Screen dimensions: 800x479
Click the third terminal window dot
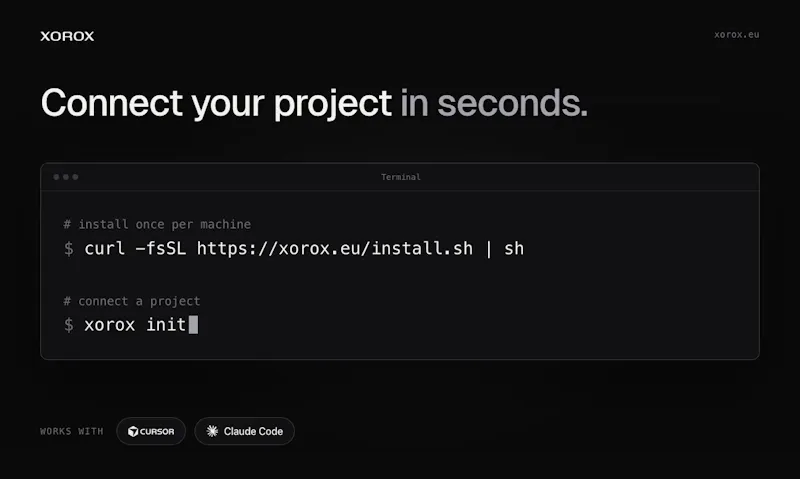[75, 177]
